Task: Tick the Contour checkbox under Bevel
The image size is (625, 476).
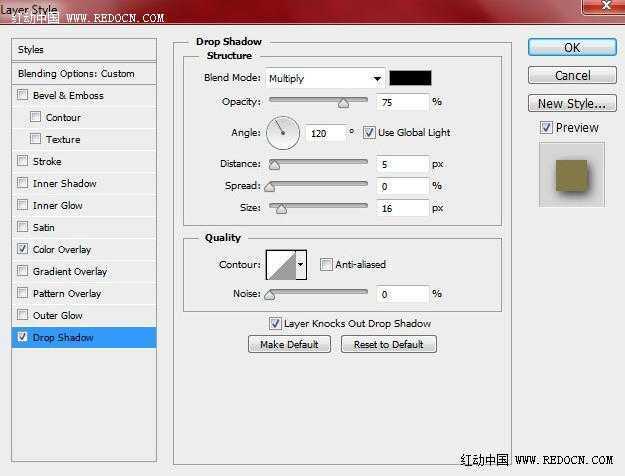Action: tap(35, 117)
